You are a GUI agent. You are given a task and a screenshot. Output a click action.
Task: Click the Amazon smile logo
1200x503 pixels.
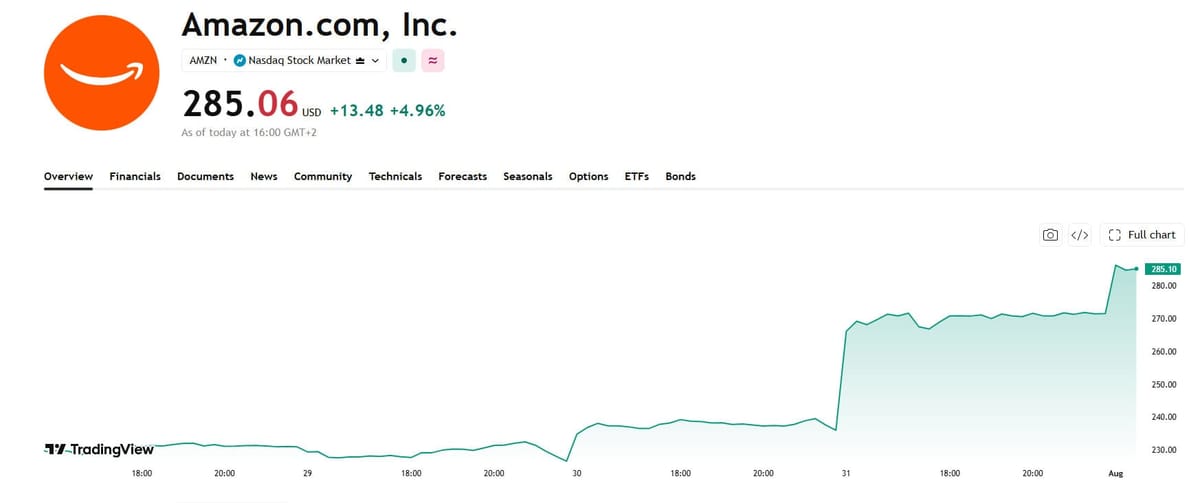pyautogui.click(x=101, y=72)
